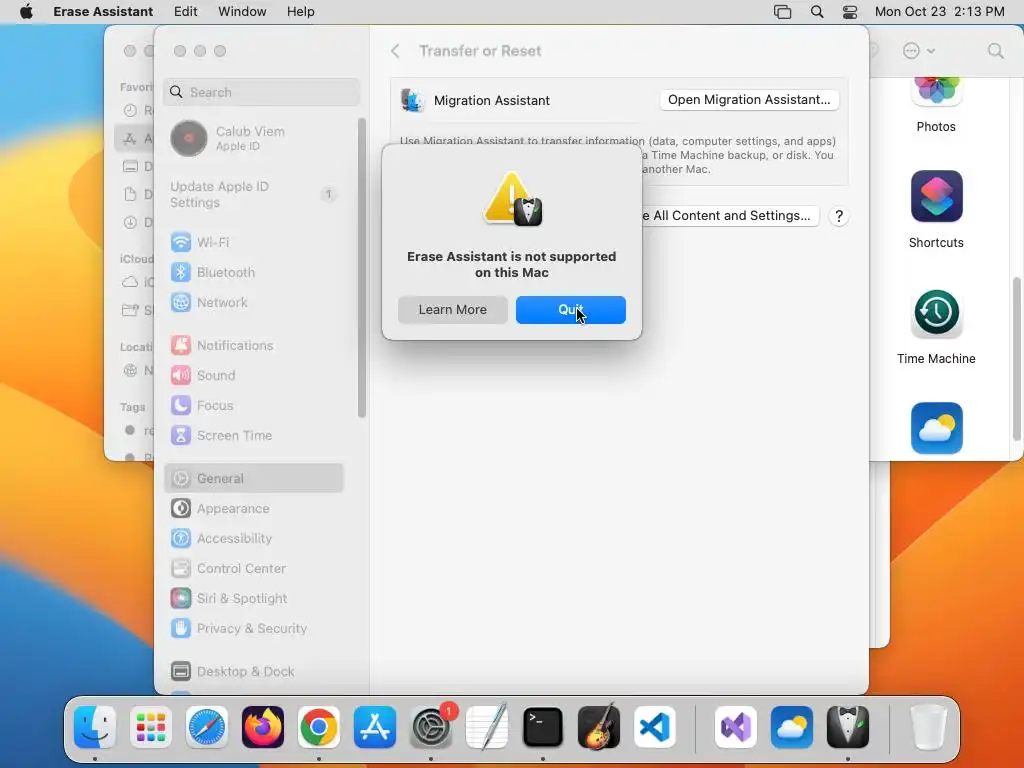The height and width of the screenshot is (768, 1024).
Task: Launch Firefox from the Dock
Action: (x=263, y=727)
